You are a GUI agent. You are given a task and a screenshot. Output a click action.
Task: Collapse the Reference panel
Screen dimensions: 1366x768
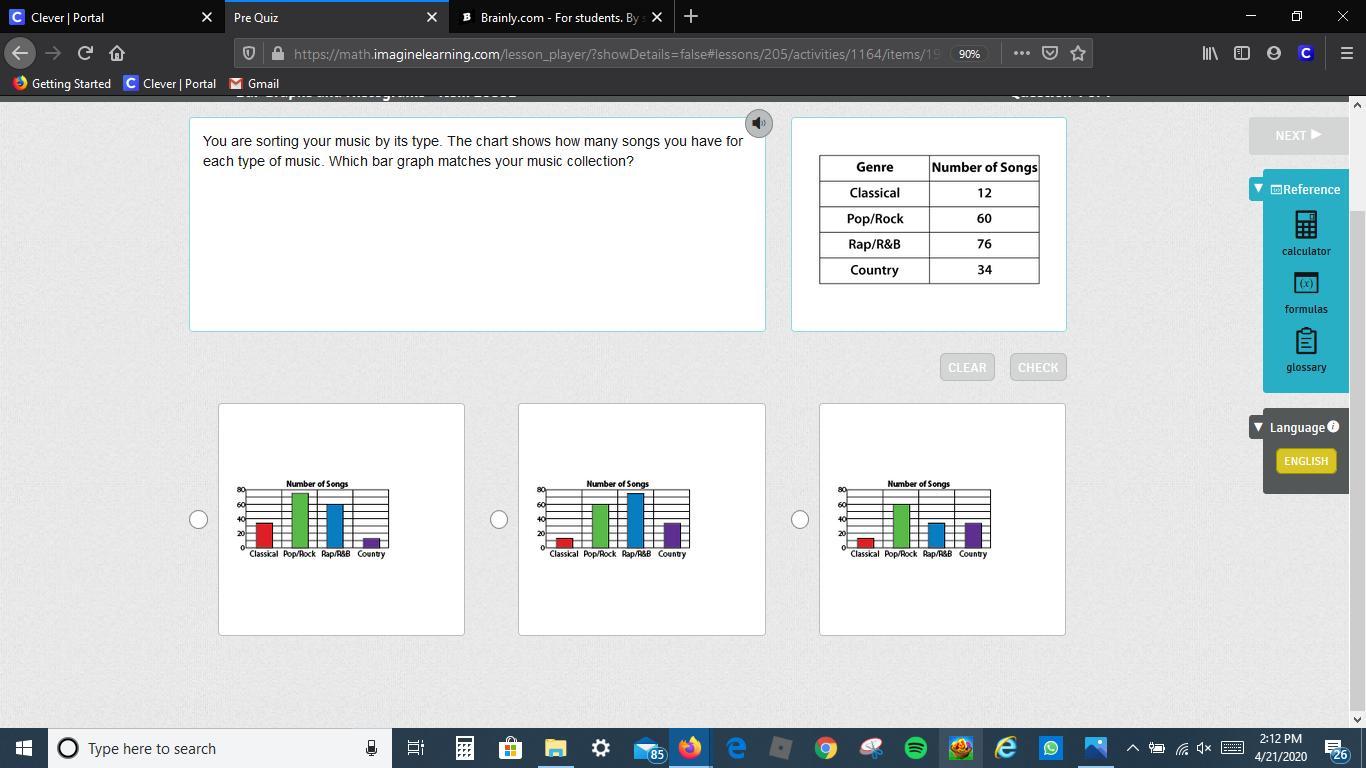1258,188
